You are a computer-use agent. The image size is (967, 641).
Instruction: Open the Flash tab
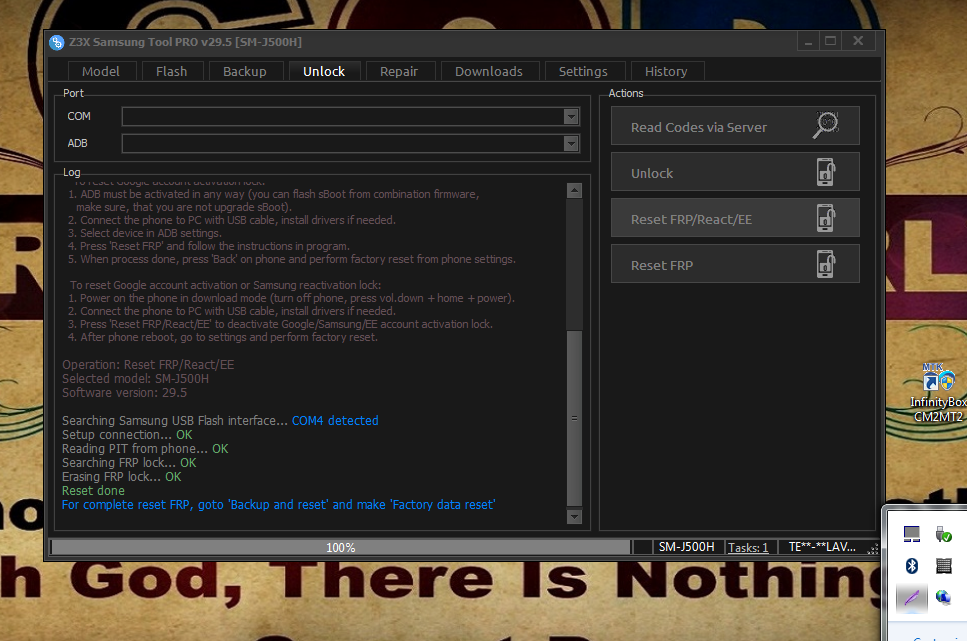(171, 72)
